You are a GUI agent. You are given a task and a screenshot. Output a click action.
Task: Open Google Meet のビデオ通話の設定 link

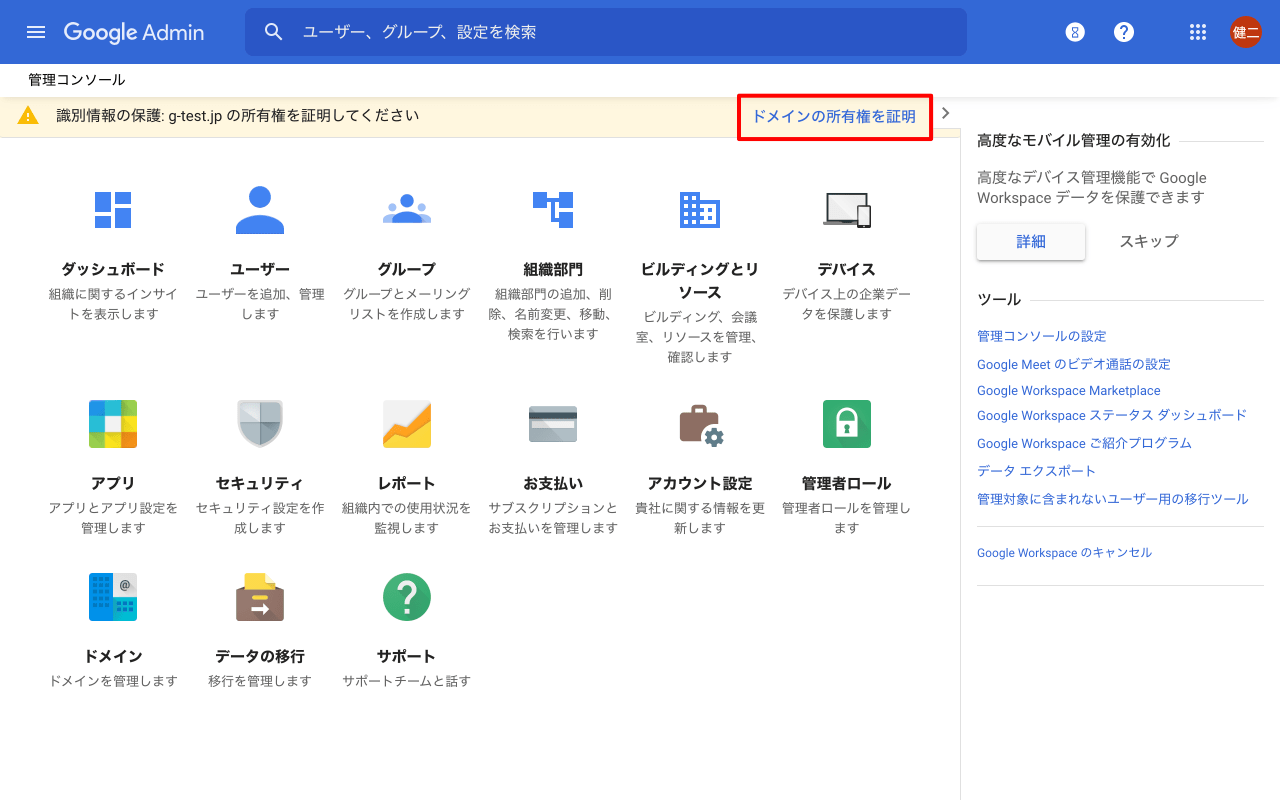point(1074,364)
